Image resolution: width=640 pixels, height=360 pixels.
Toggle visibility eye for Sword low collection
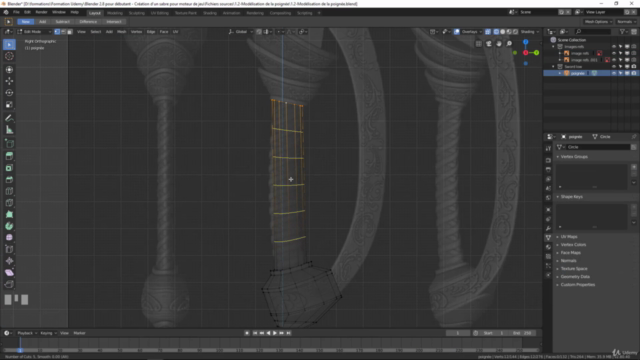[x=613, y=67]
